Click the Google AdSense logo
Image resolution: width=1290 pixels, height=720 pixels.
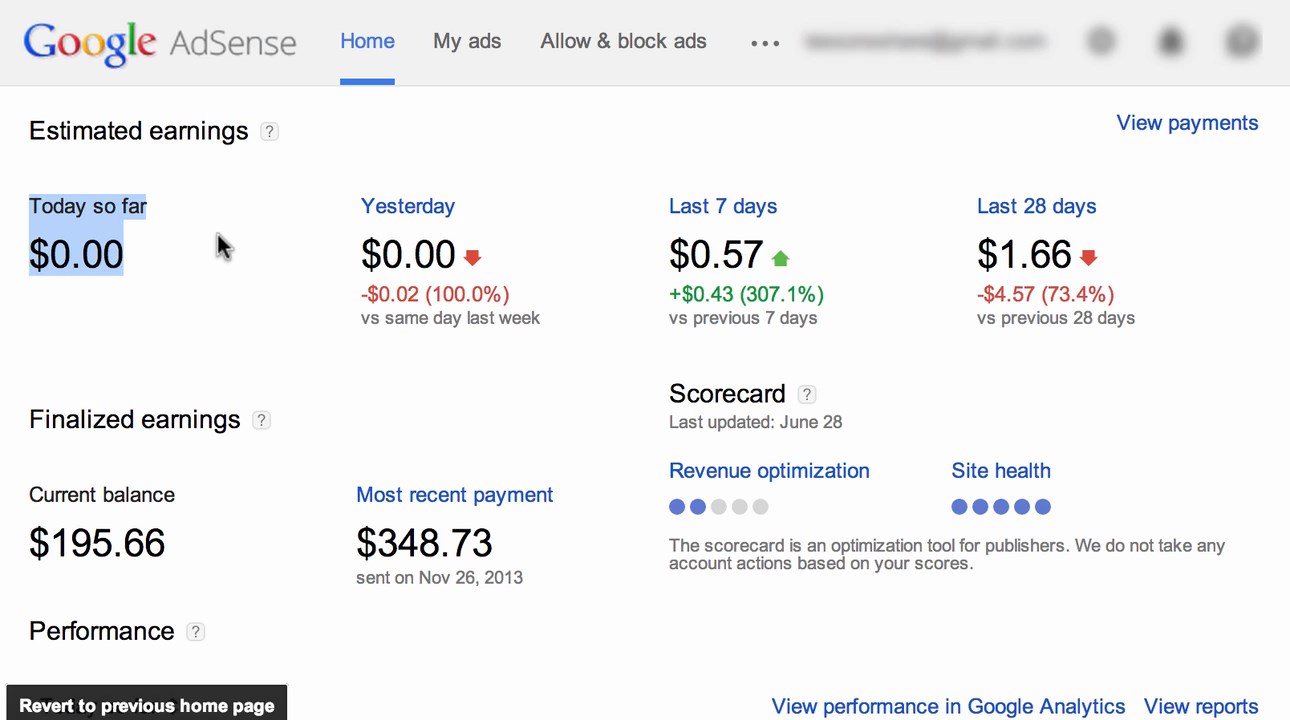click(x=160, y=43)
